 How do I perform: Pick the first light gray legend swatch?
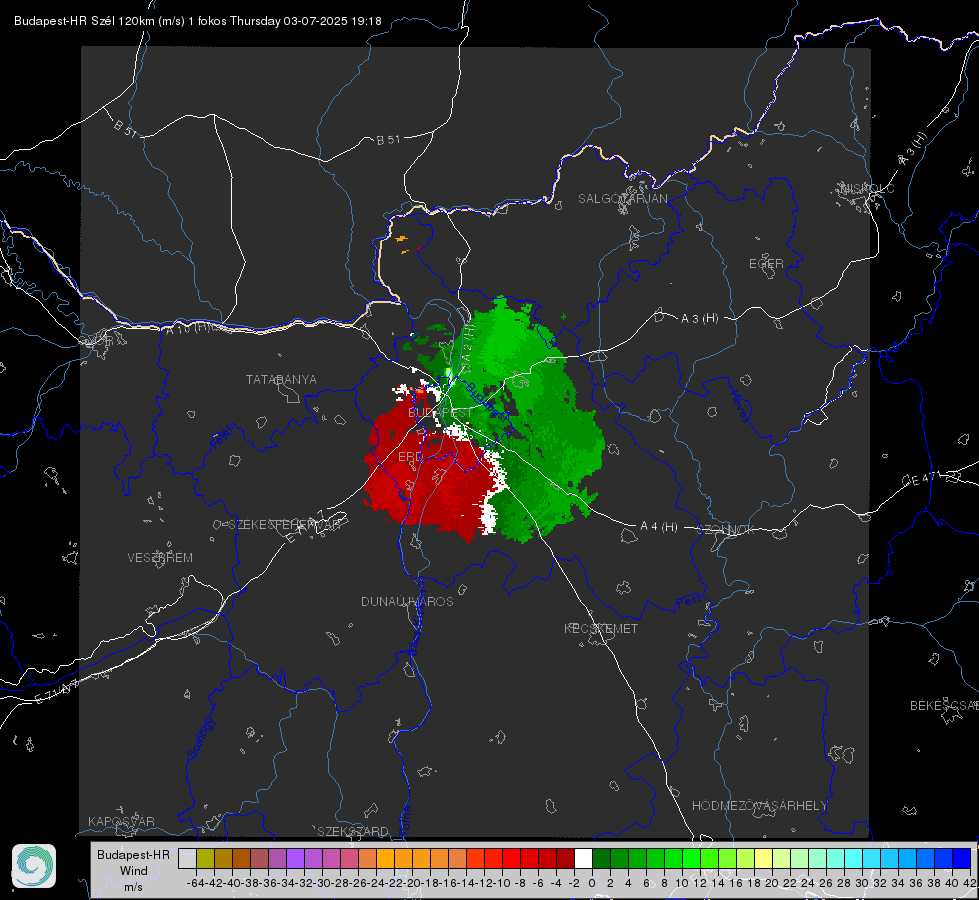coord(187,858)
